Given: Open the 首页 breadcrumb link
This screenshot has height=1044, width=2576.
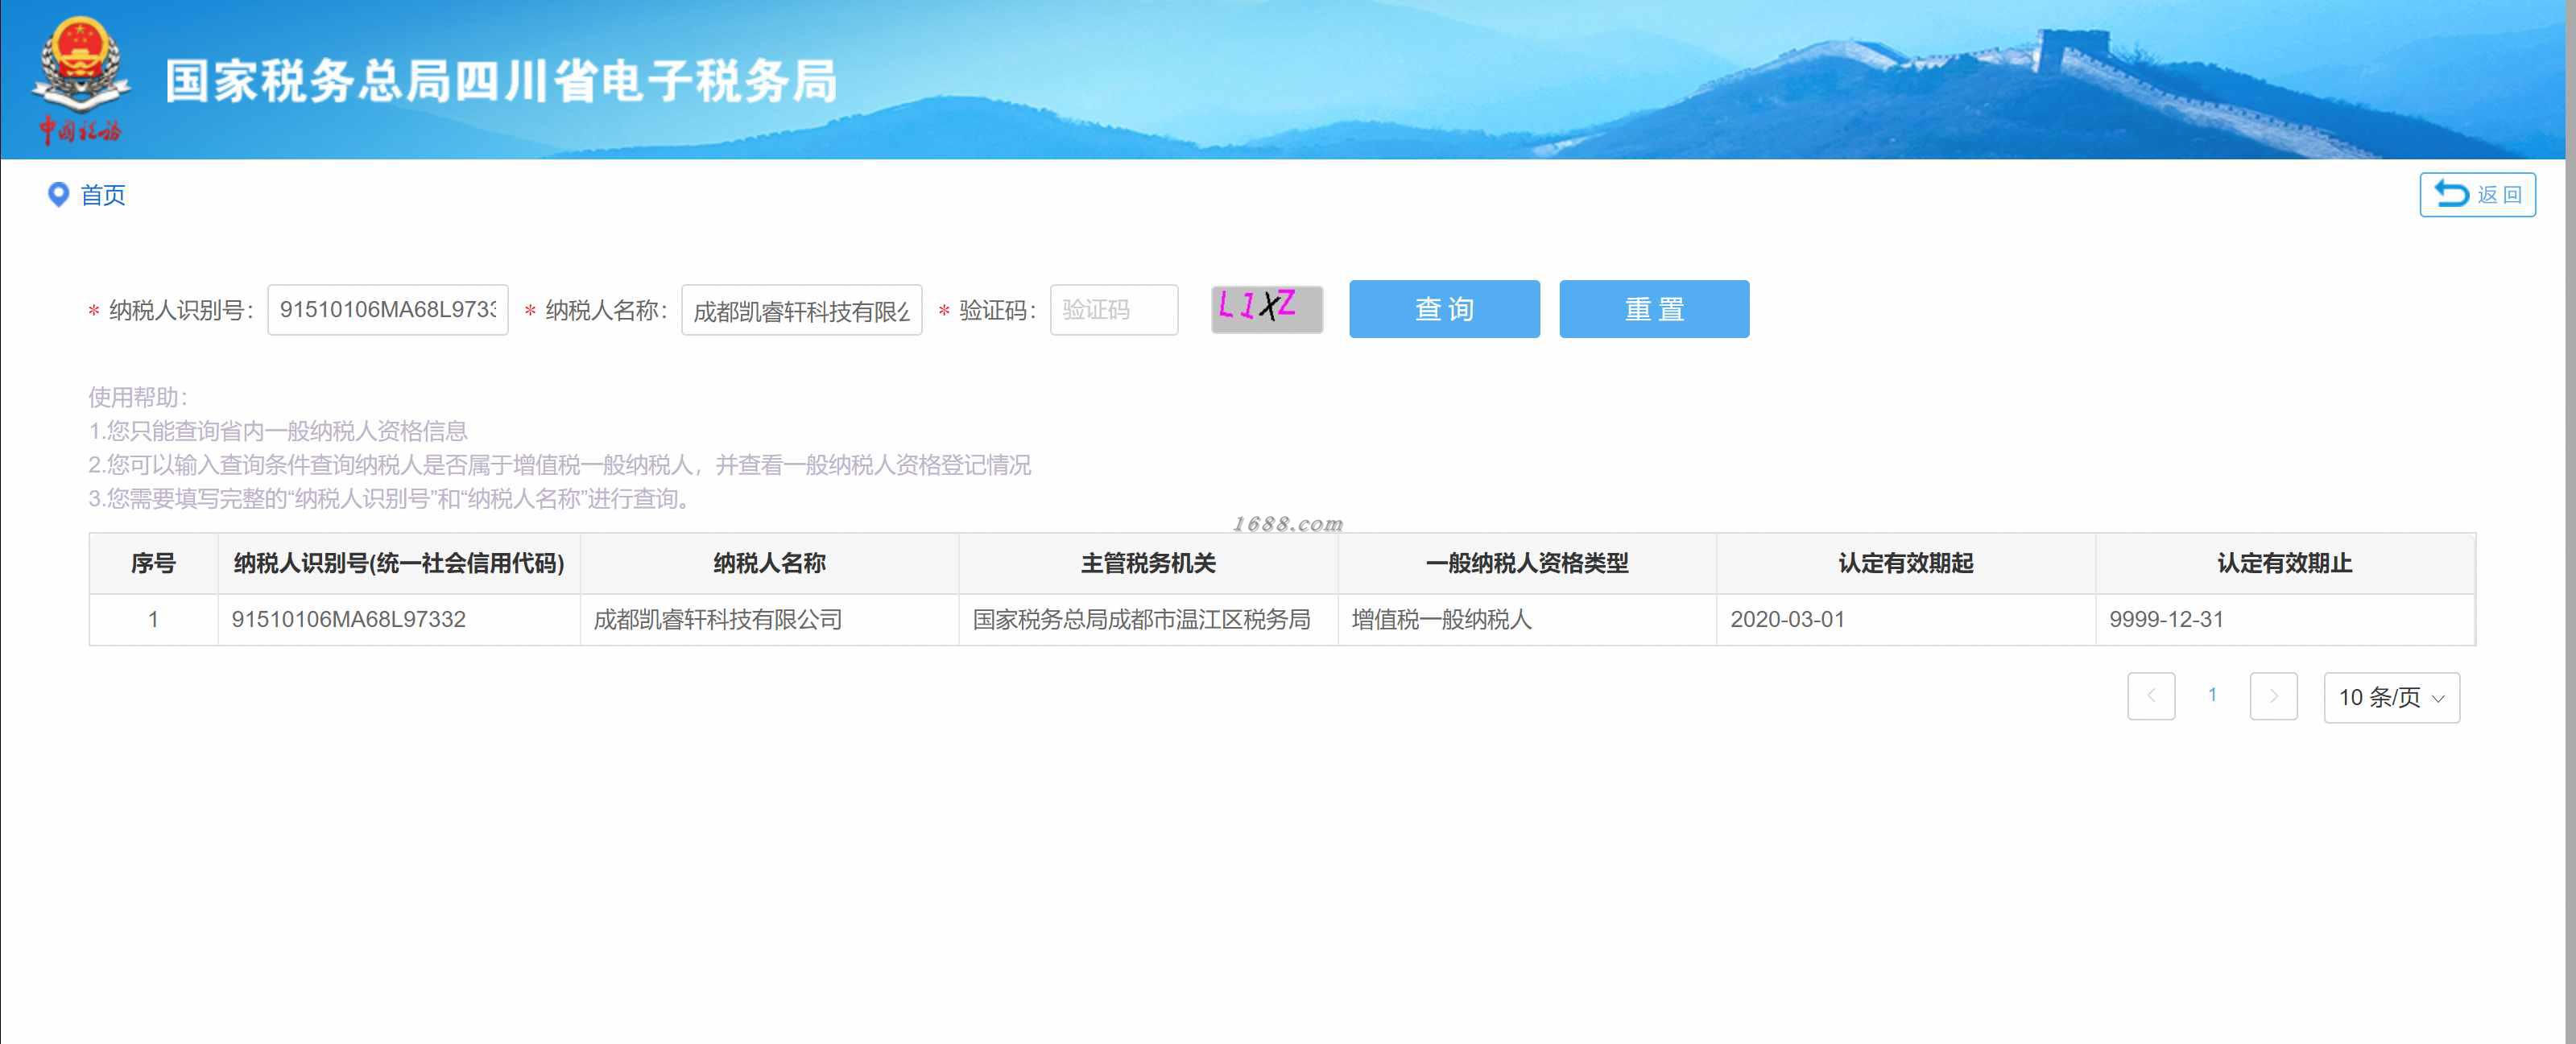Looking at the screenshot, I should [103, 195].
